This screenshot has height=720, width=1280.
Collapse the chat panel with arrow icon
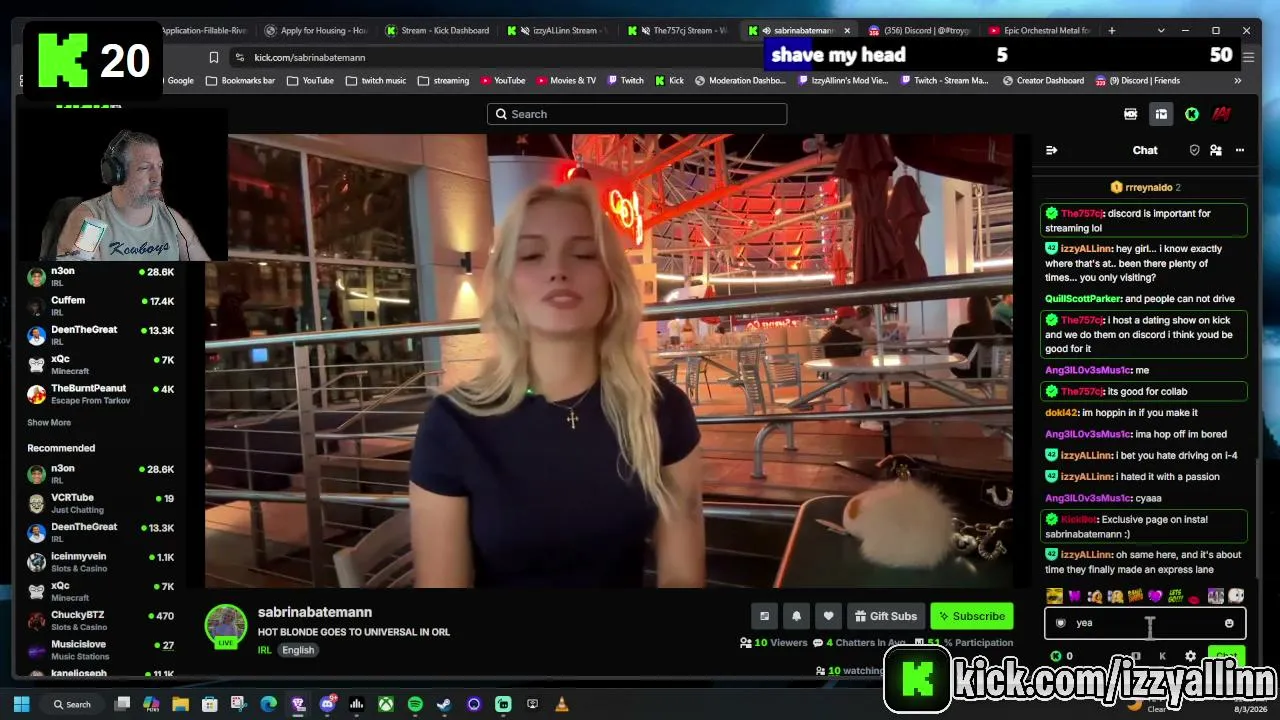click(x=1051, y=150)
